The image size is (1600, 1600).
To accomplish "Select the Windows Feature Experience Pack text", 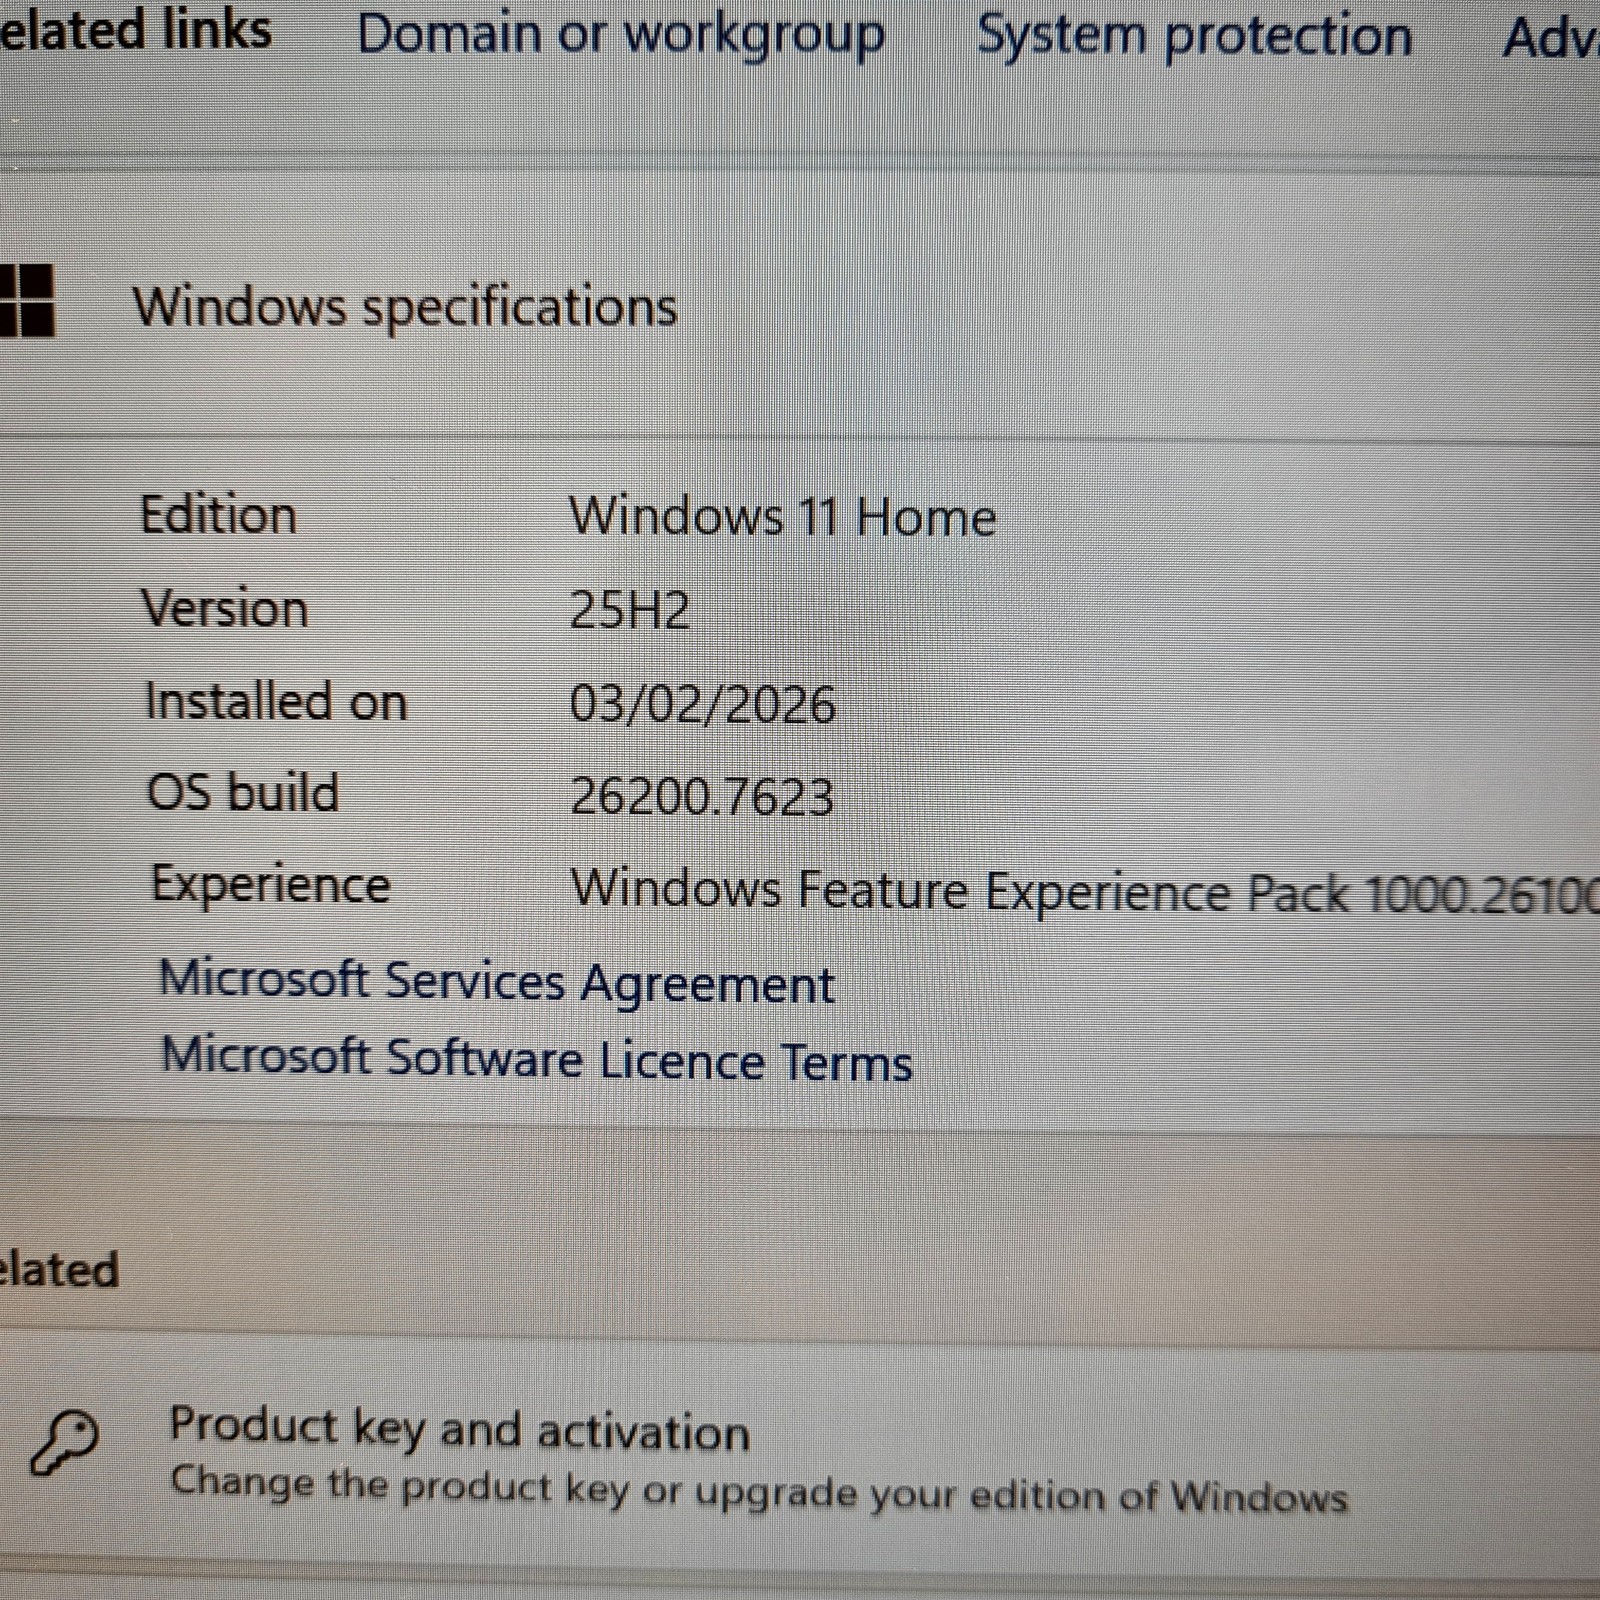I will (x=1085, y=890).
